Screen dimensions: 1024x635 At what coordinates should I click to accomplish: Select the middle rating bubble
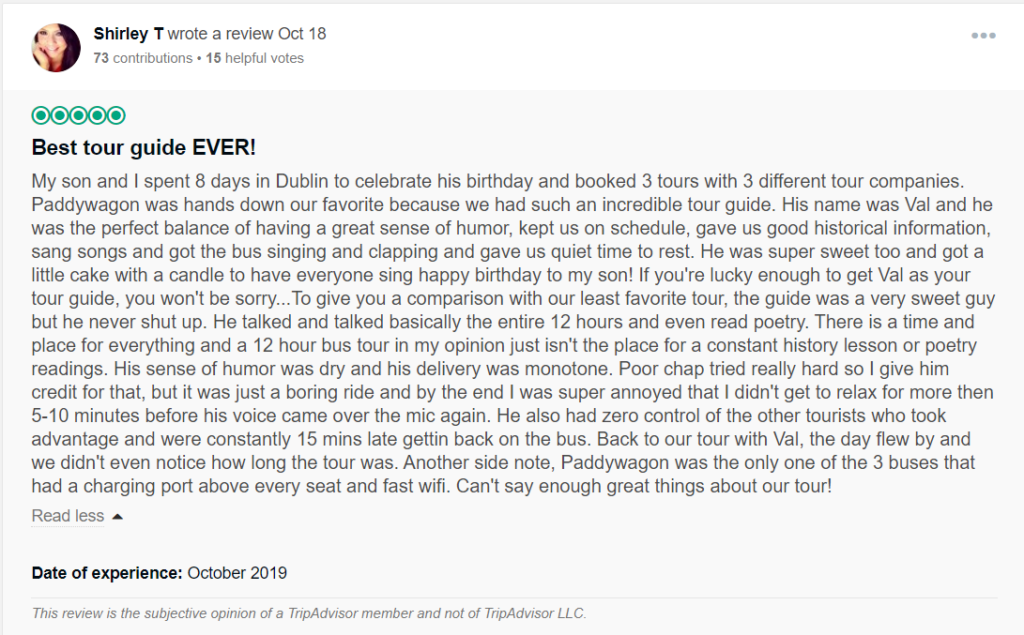(x=78, y=116)
